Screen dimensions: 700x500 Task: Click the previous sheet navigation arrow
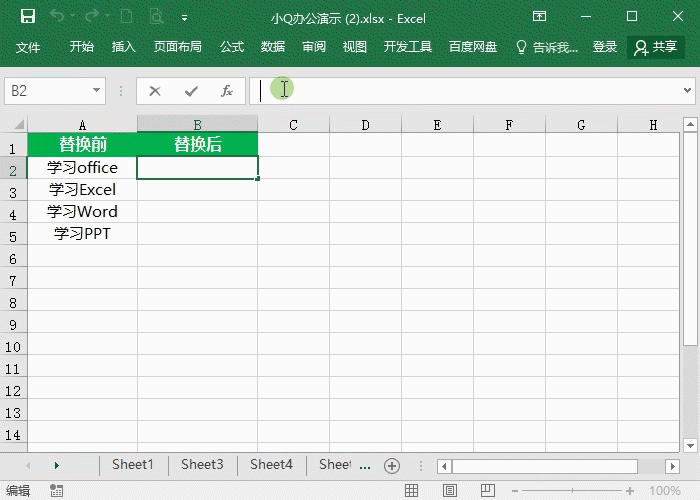[28, 466]
